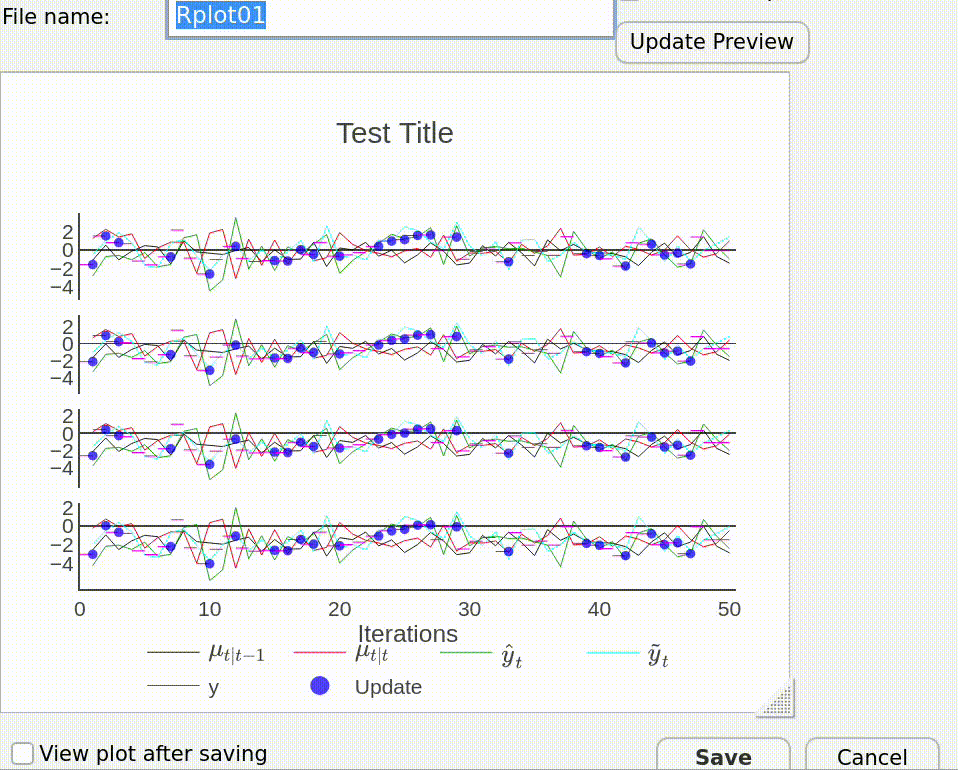Click the Save button
Image resolution: width=958 pixels, height=770 pixels.
click(x=724, y=756)
